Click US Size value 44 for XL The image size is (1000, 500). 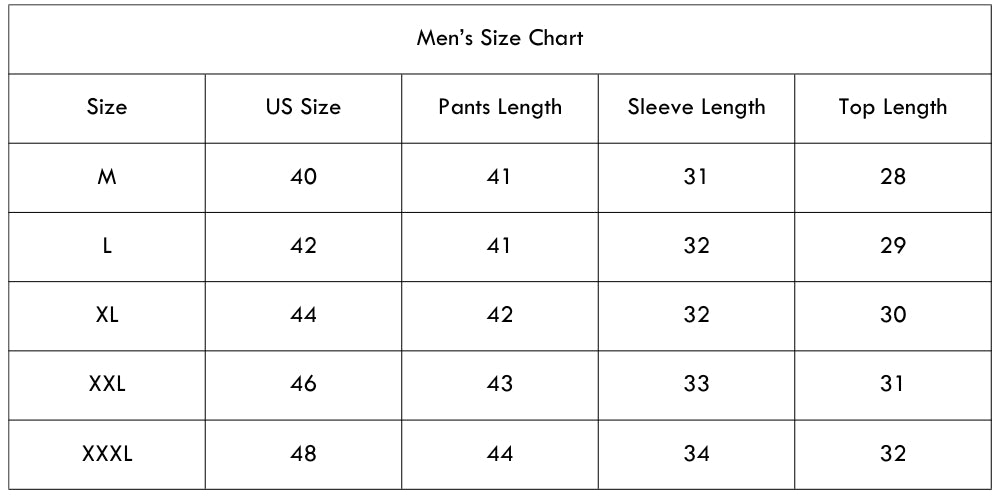click(x=303, y=315)
